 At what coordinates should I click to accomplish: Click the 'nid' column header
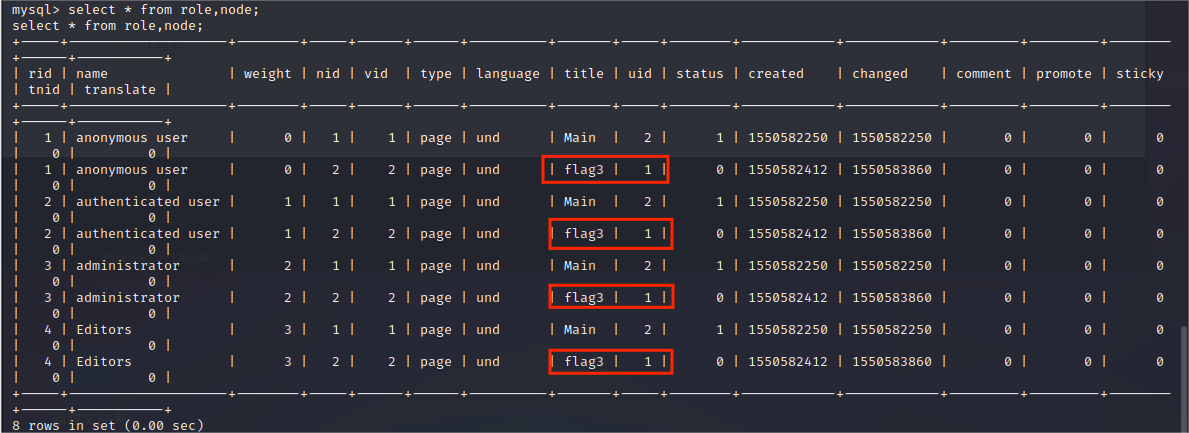pos(328,74)
